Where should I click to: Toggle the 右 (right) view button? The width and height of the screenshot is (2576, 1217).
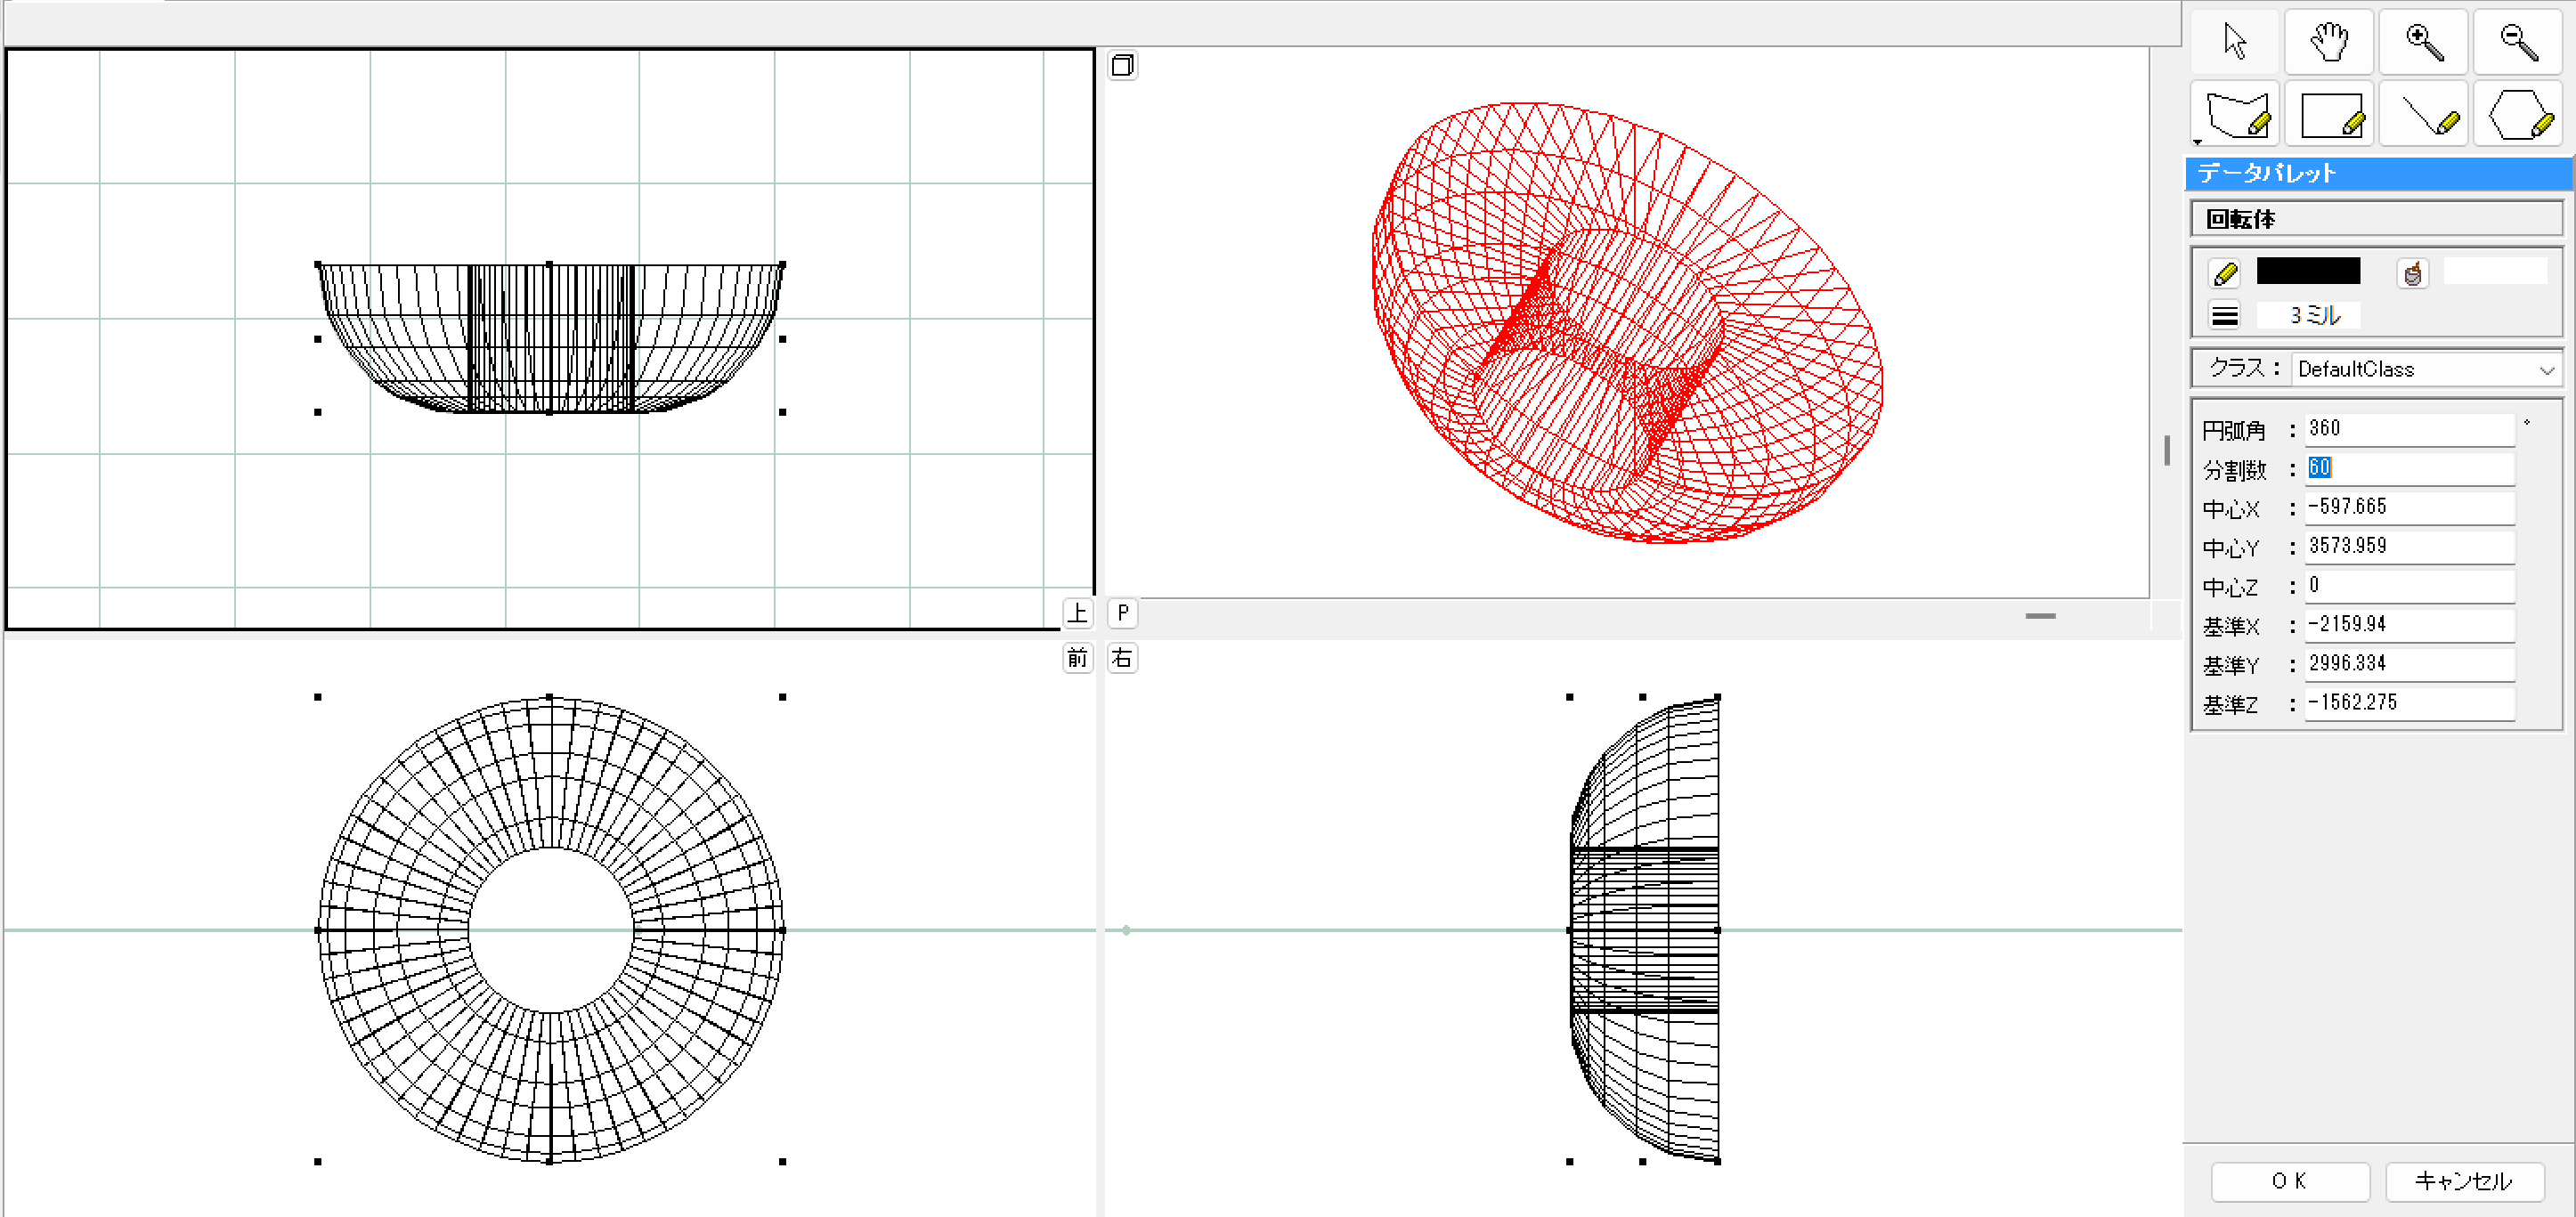(1122, 658)
